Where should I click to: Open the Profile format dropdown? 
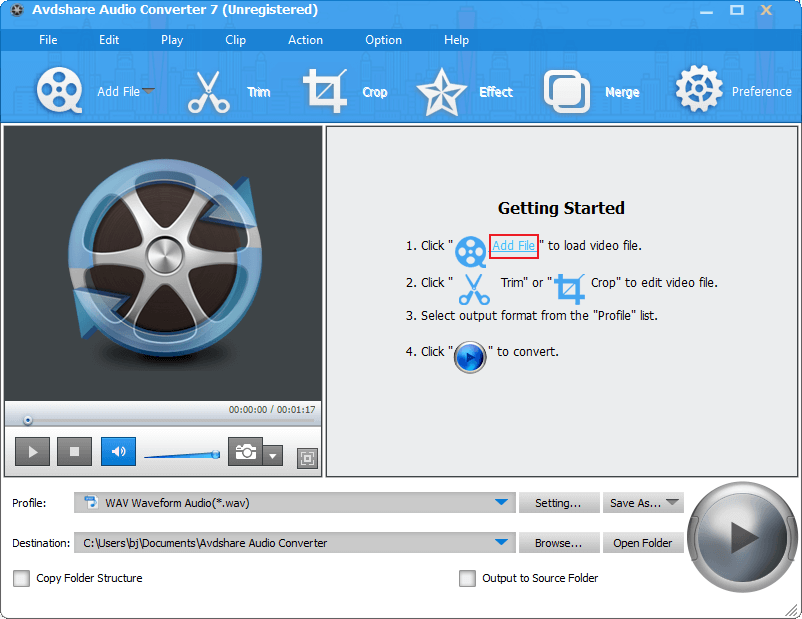point(503,504)
